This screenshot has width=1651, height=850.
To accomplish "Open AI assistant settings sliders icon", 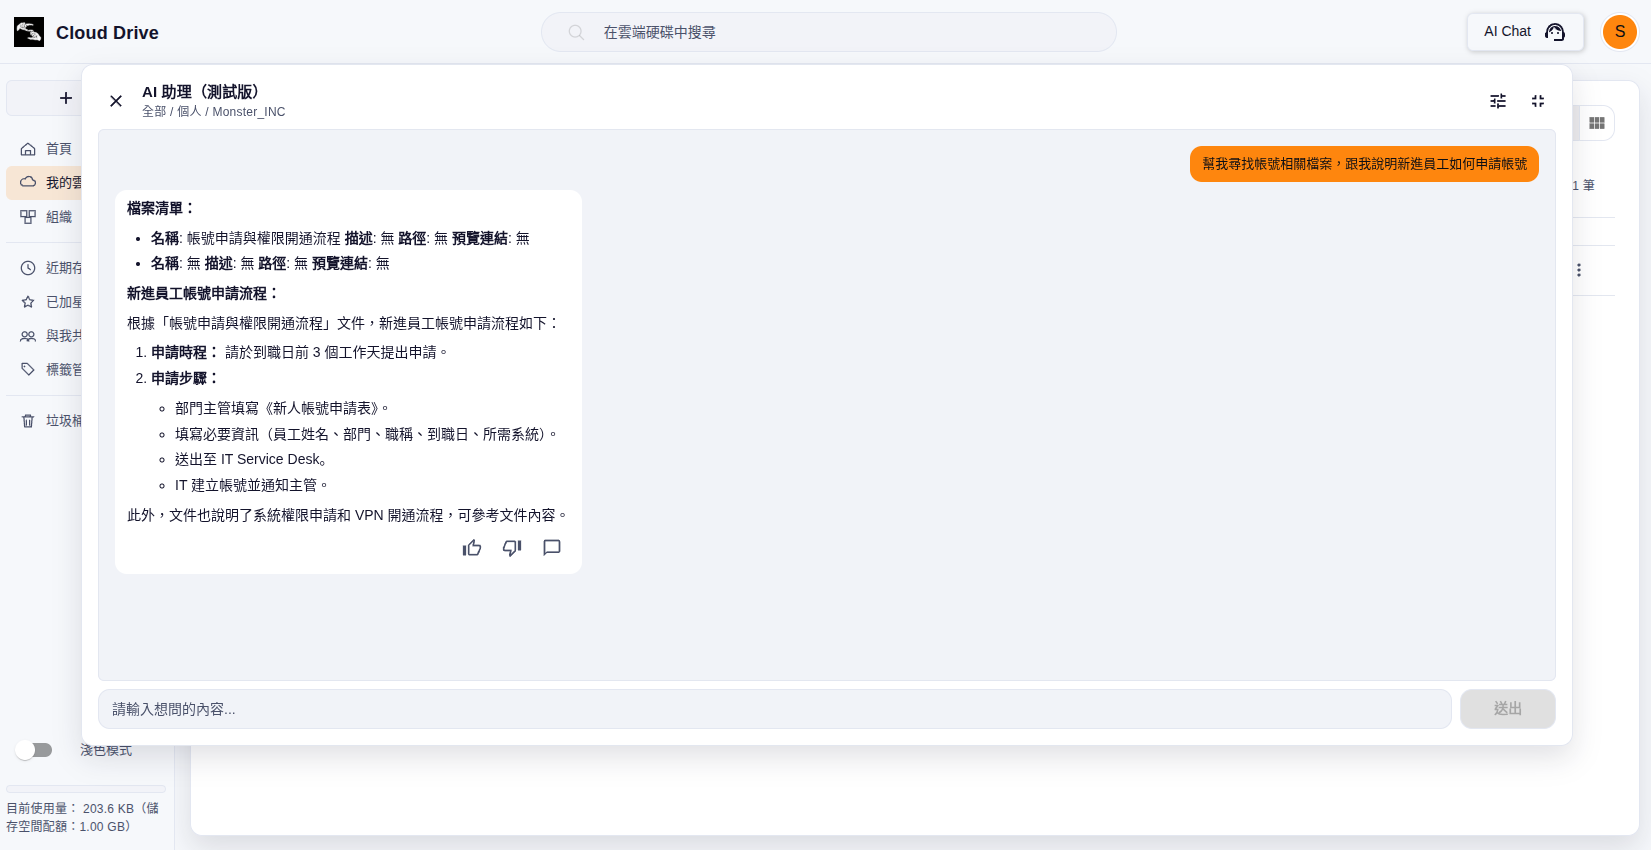I will (1498, 101).
